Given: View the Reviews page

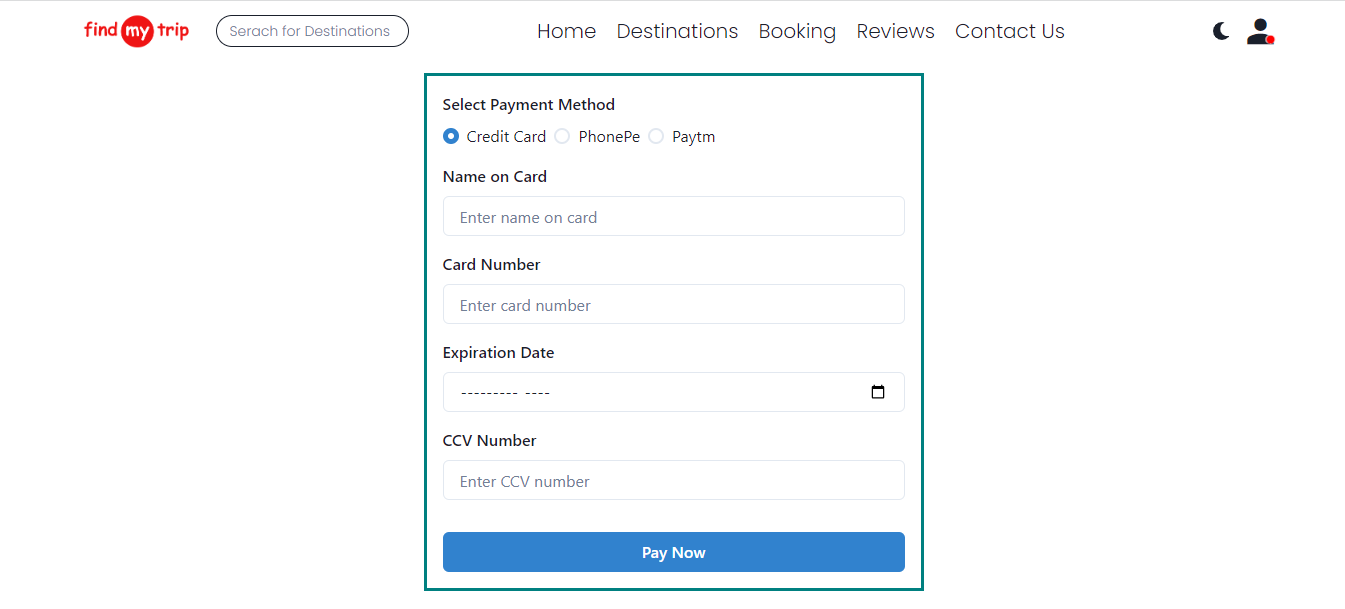Looking at the screenshot, I should pyautogui.click(x=895, y=31).
